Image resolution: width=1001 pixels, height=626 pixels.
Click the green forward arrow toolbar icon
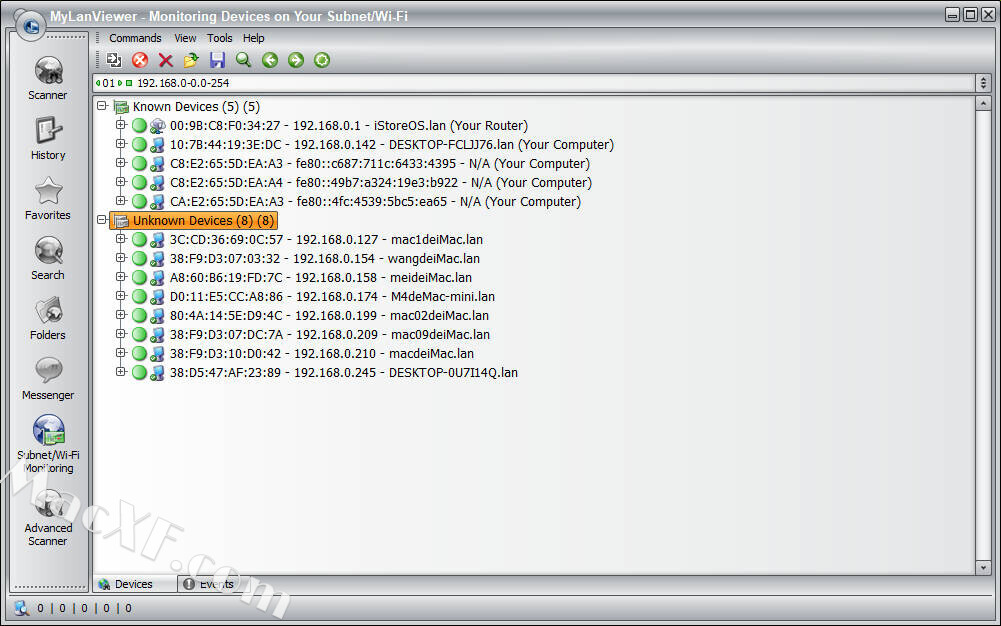(296, 60)
